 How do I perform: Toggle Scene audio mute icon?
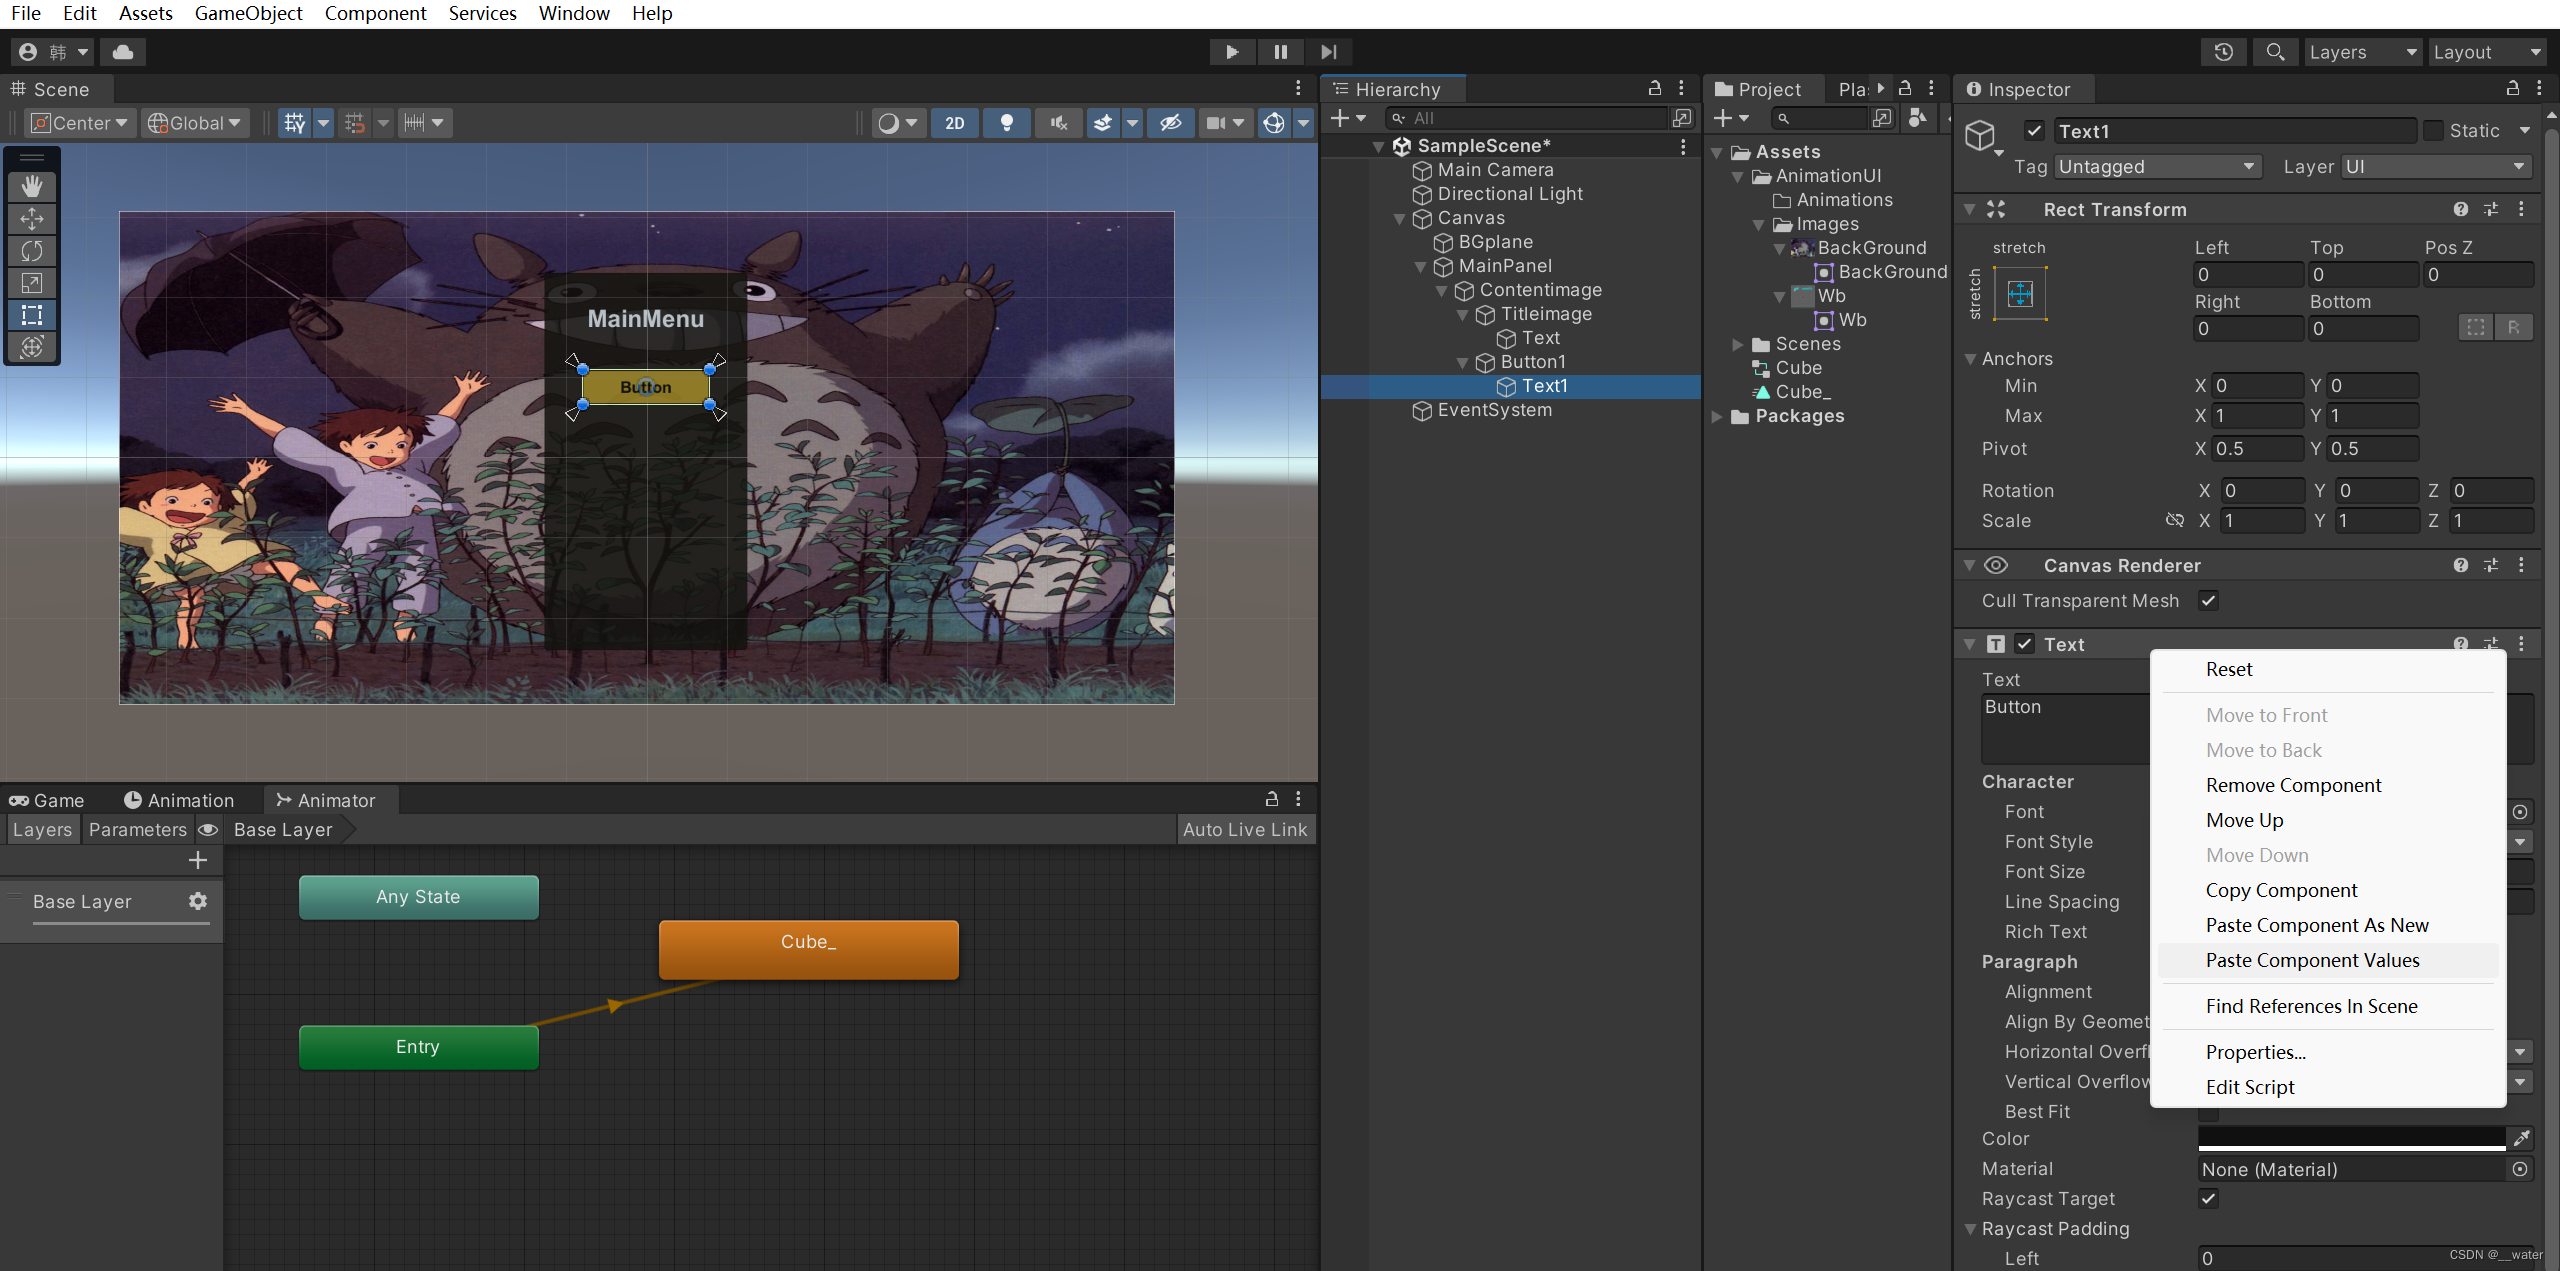click(x=1059, y=123)
